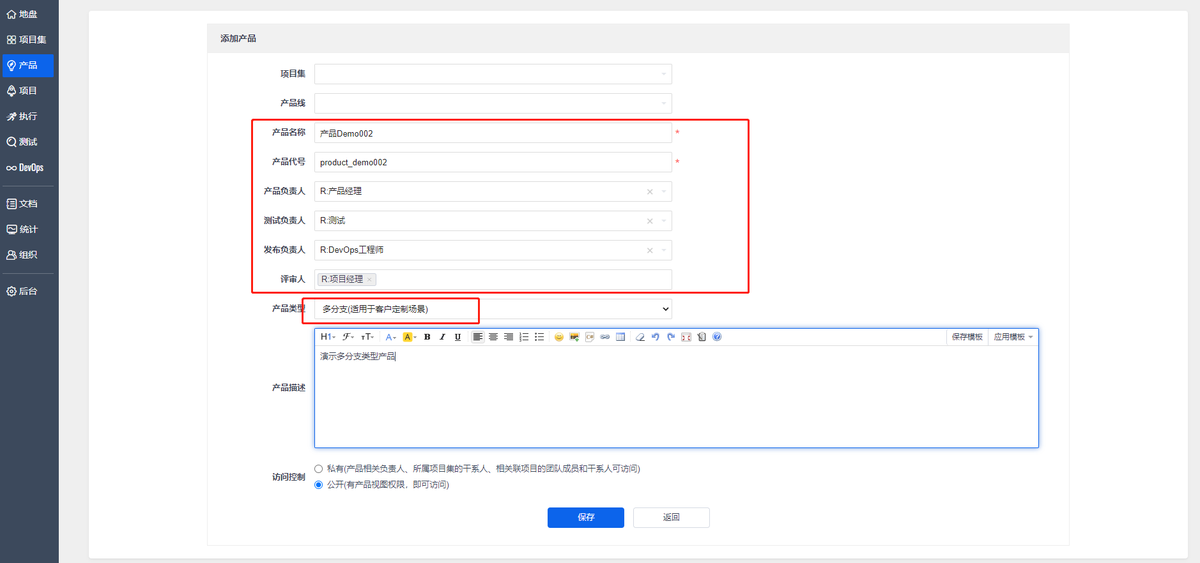This screenshot has height=563, width=1200.
Task: Toggle italic formatting in description editor
Action: 442,337
